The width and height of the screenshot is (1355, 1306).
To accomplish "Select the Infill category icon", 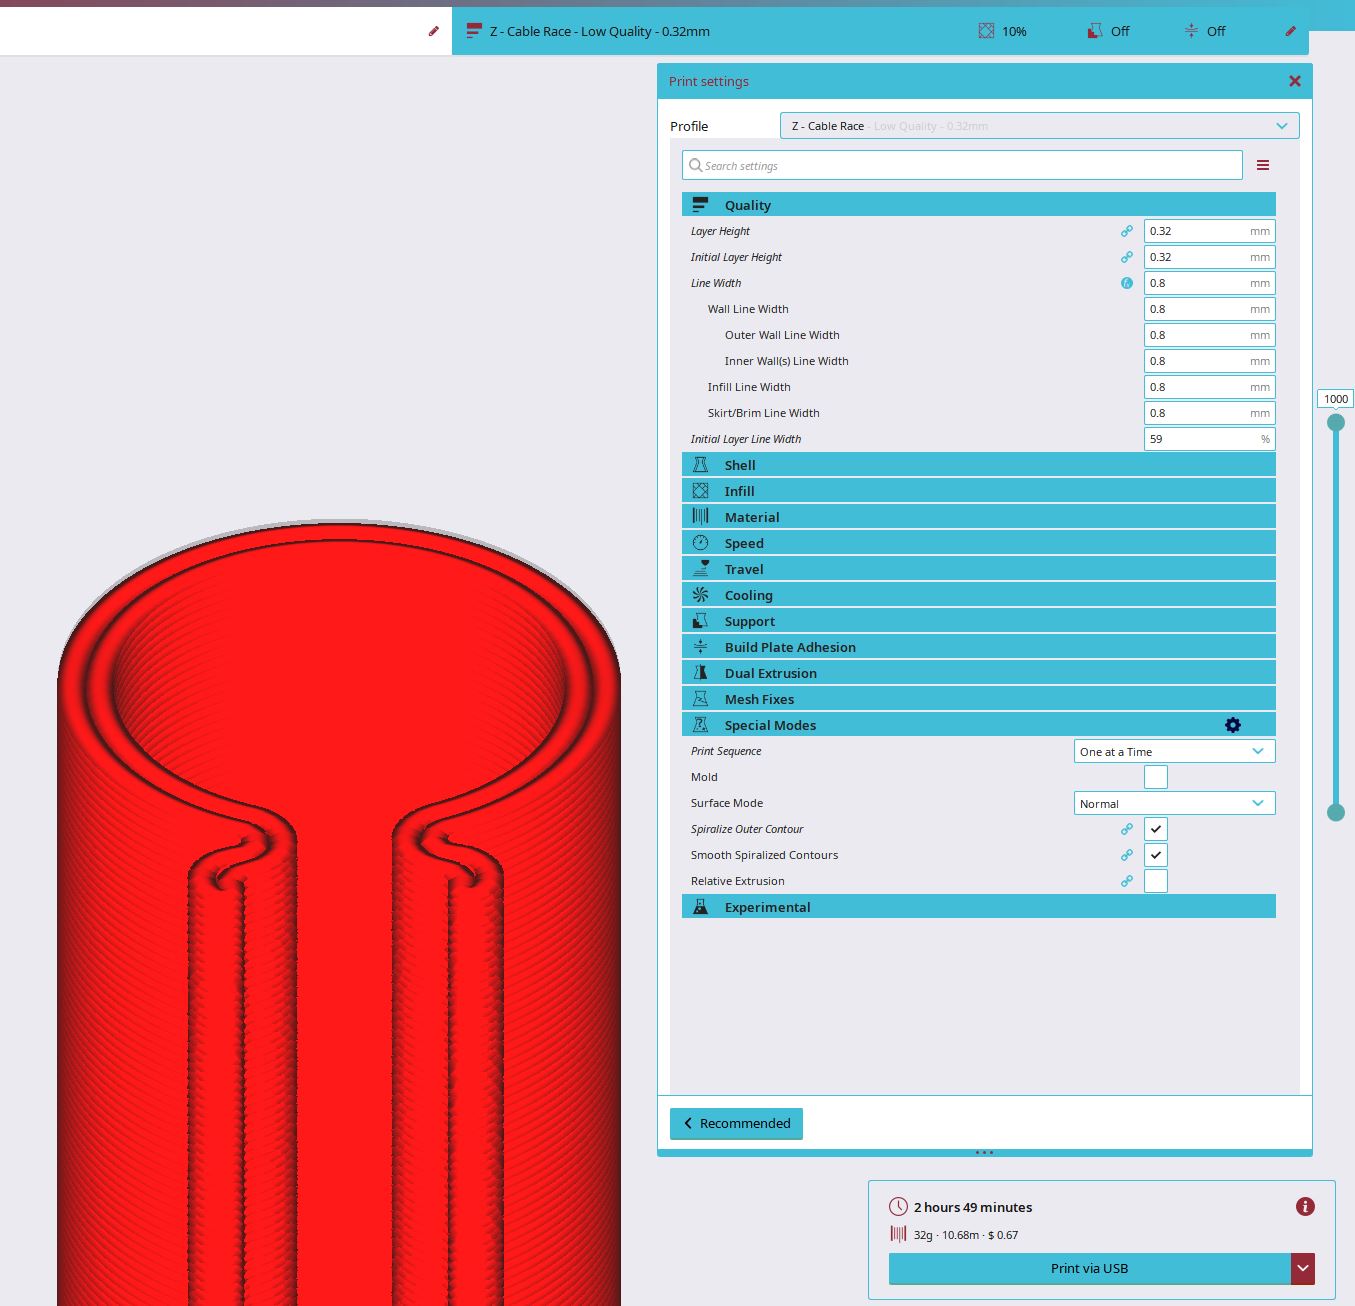I will (701, 490).
